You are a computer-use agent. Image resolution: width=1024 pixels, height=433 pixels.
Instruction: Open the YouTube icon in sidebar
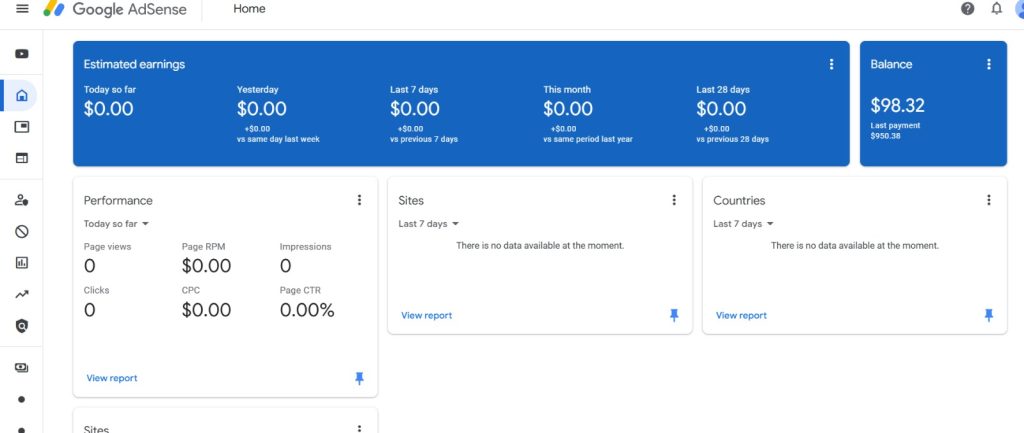pos(21,54)
